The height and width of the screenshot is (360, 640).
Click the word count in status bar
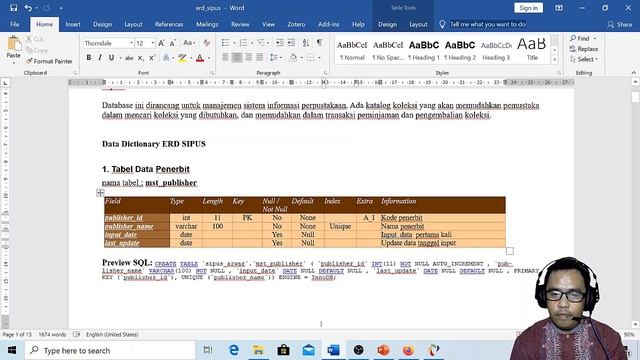(52, 335)
